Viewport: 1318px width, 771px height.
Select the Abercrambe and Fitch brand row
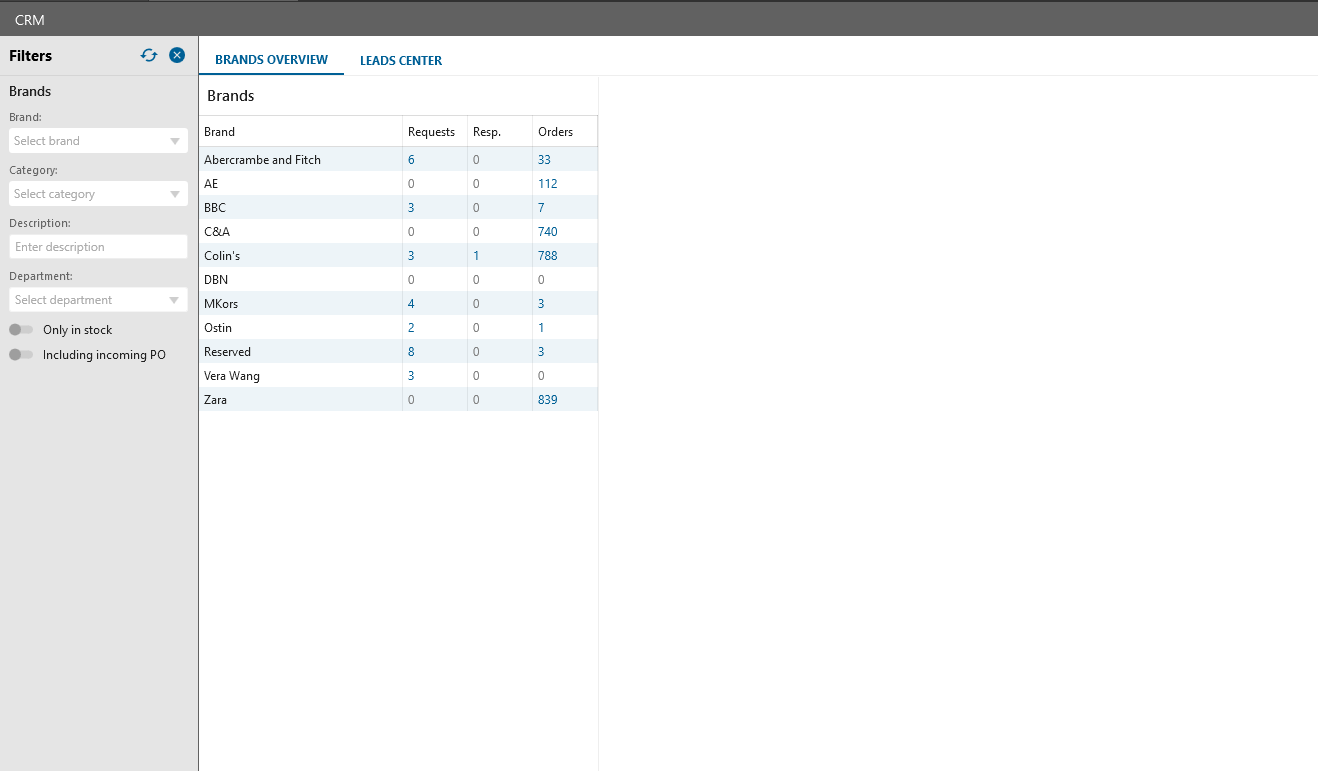tap(399, 160)
